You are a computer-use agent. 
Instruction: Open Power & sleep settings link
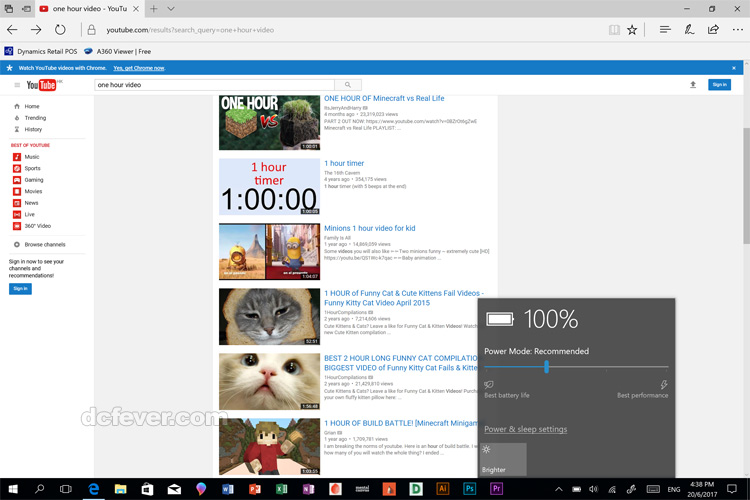(526, 429)
